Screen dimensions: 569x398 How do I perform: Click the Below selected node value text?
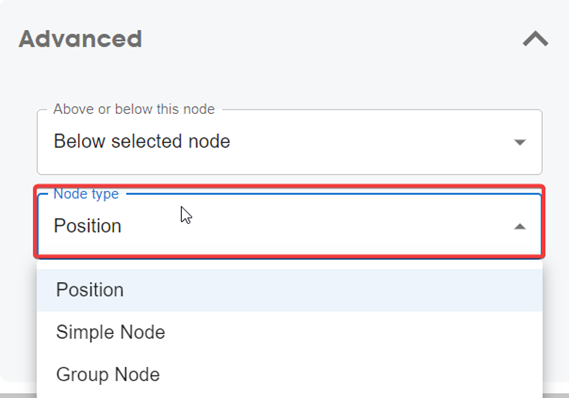(x=142, y=141)
